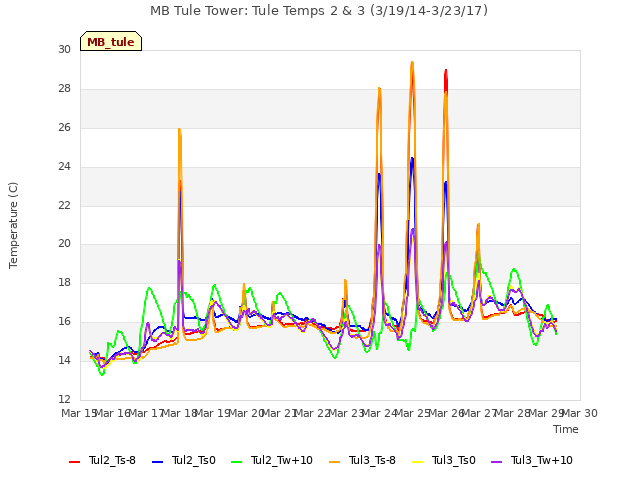Image resolution: width=640 pixels, height=480 pixels.
Task: Click the 30 y-axis tick label
Action: click(x=64, y=49)
